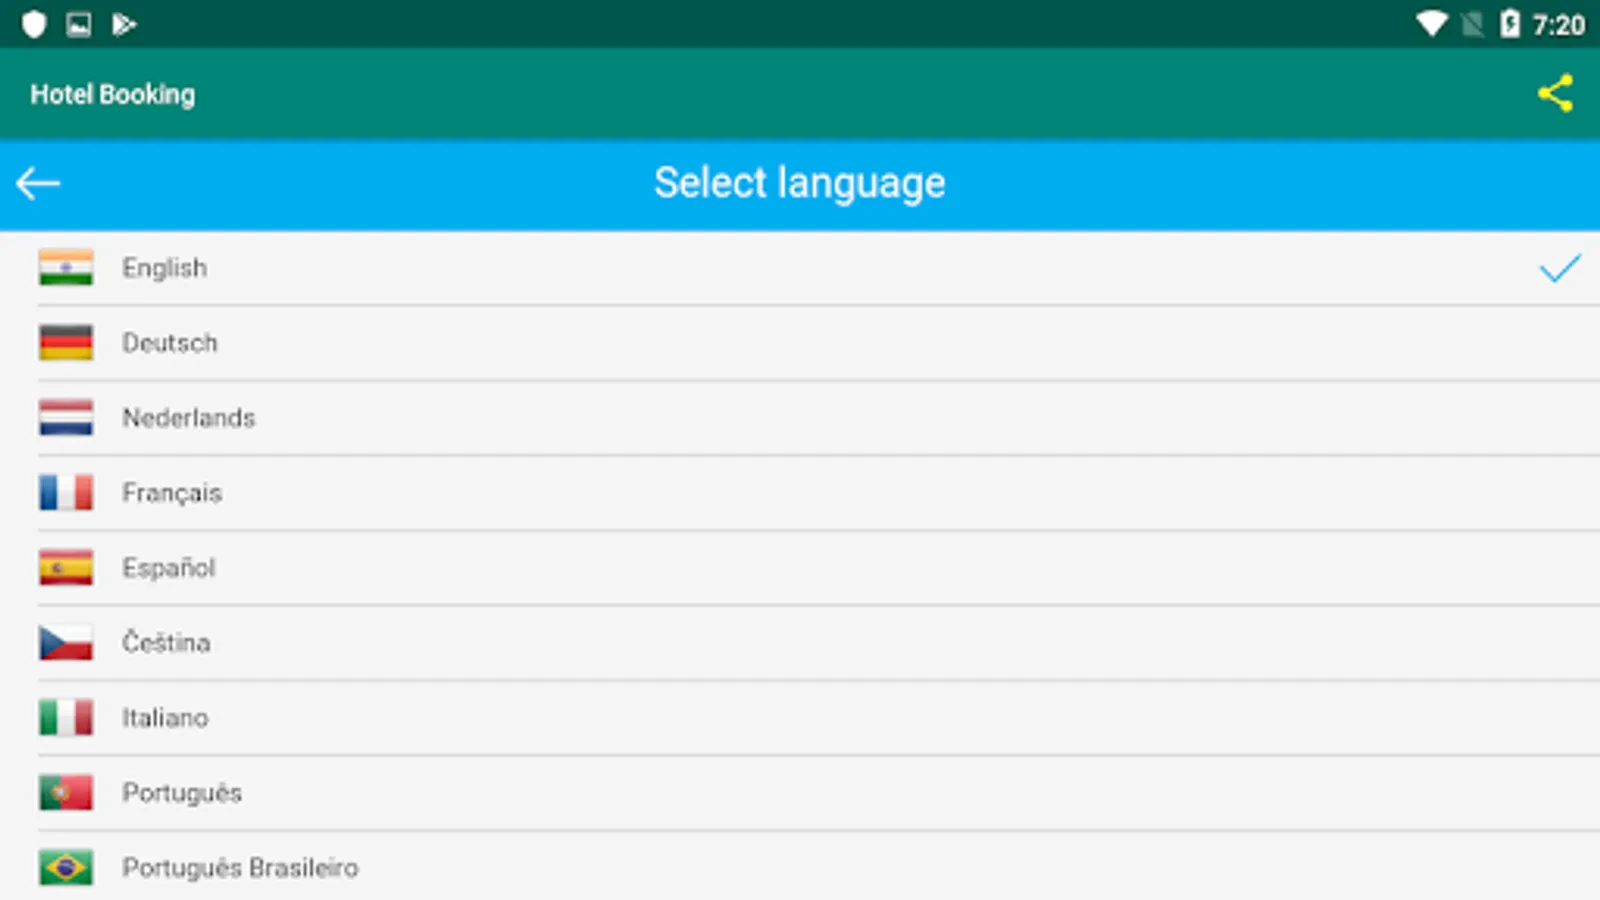This screenshot has width=1600, height=900.
Task: Tap the Brazil flag icon
Action: click(66, 868)
